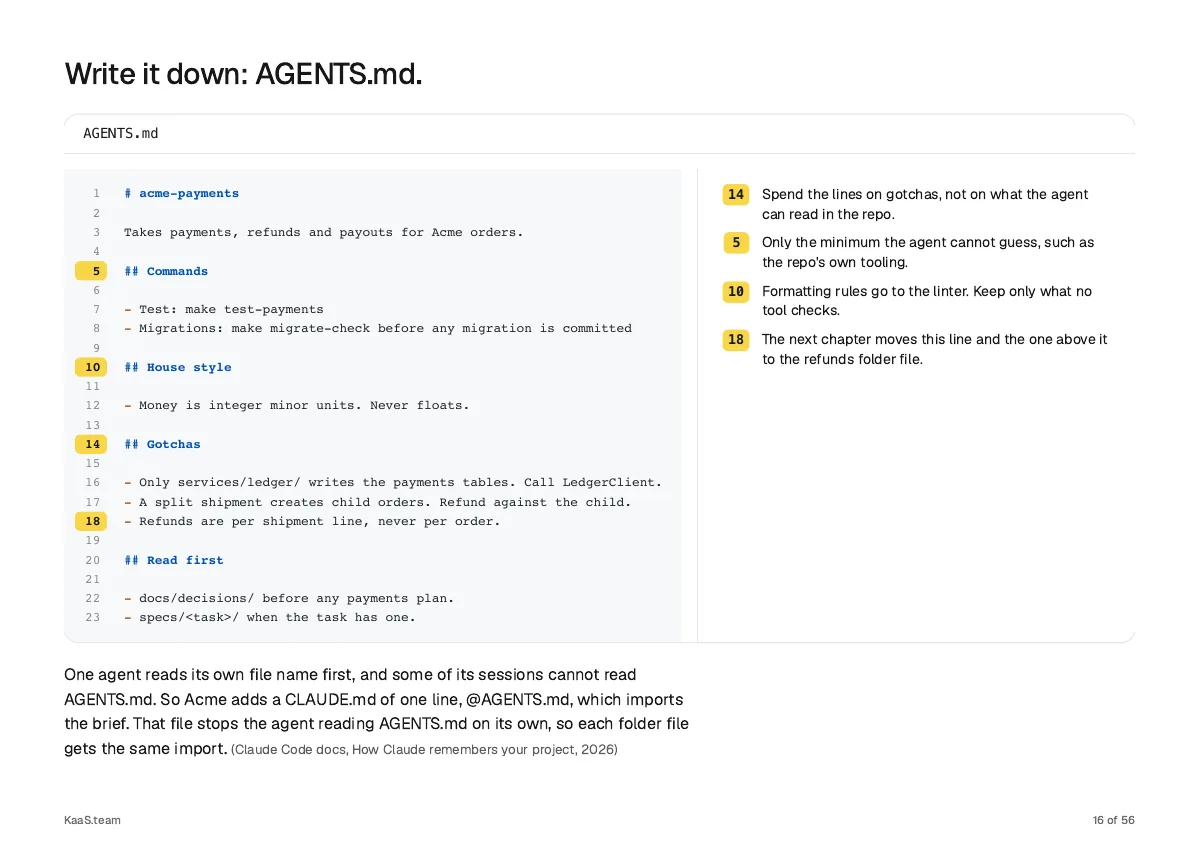This screenshot has width=1200, height=849.
Task: Select annotation badge 5 in the notes column
Action: (736, 243)
